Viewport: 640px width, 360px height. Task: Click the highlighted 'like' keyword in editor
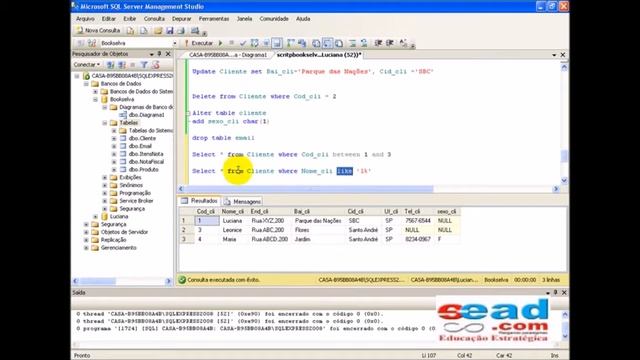[x=344, y=171]
